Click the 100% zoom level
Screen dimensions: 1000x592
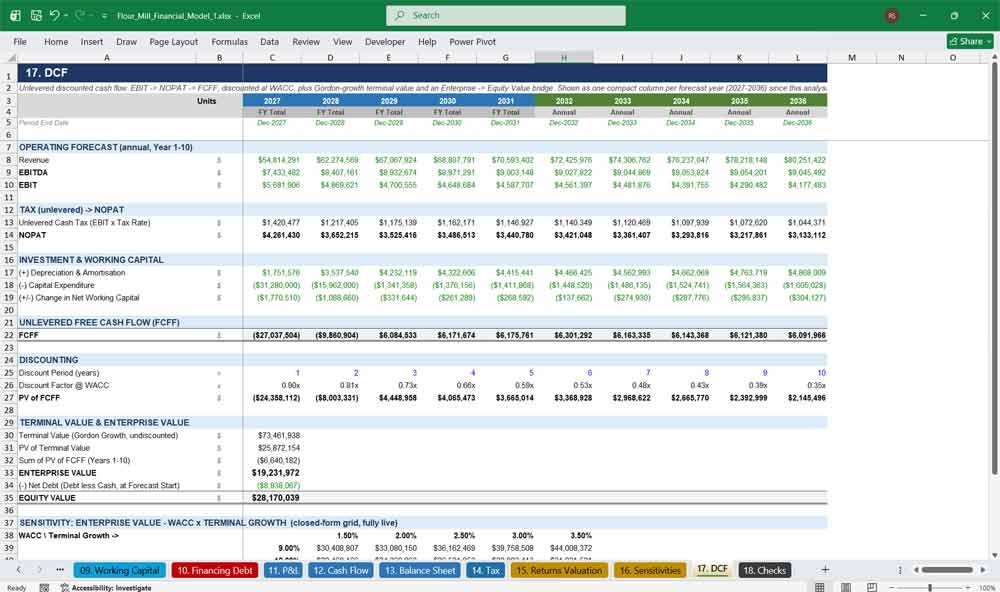point(987,588)
